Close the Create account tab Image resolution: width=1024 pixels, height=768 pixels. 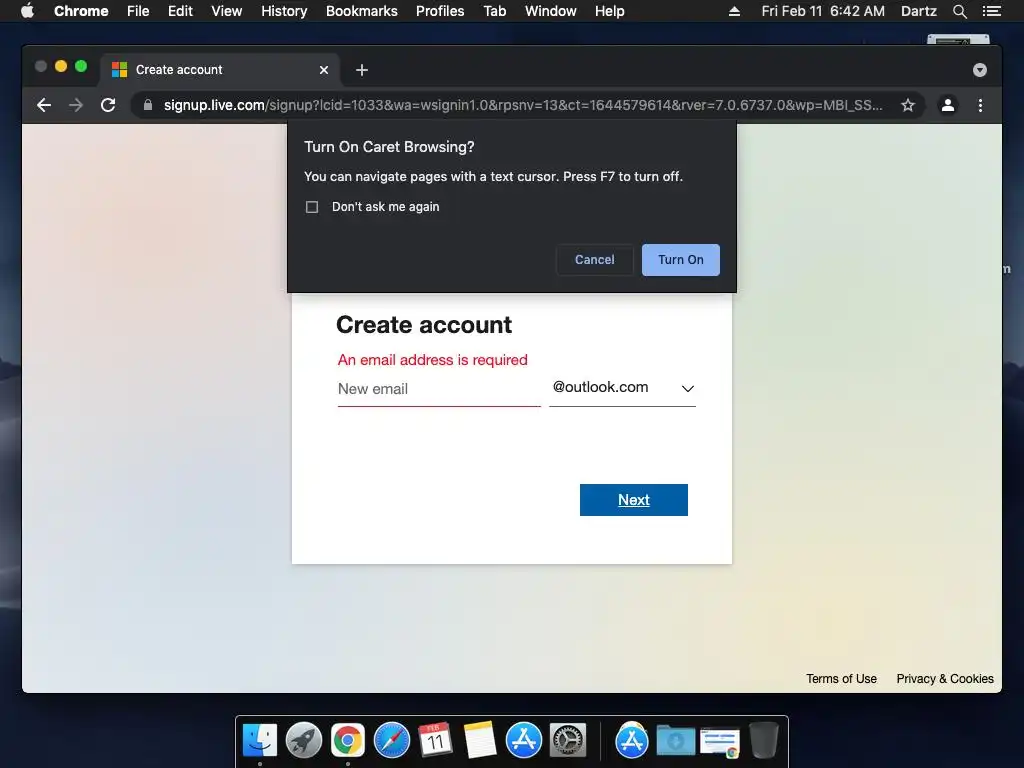click(x=324, y=70)
